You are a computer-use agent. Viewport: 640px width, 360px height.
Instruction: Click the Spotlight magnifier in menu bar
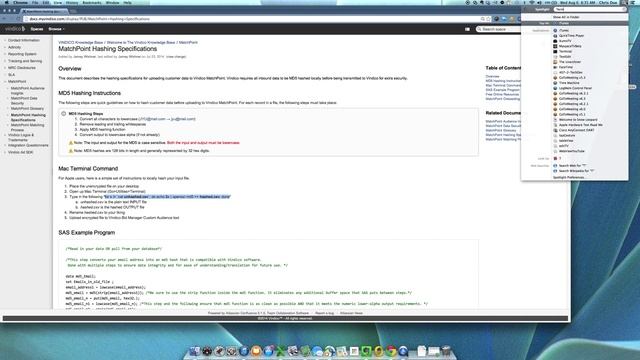coord(624,2)
